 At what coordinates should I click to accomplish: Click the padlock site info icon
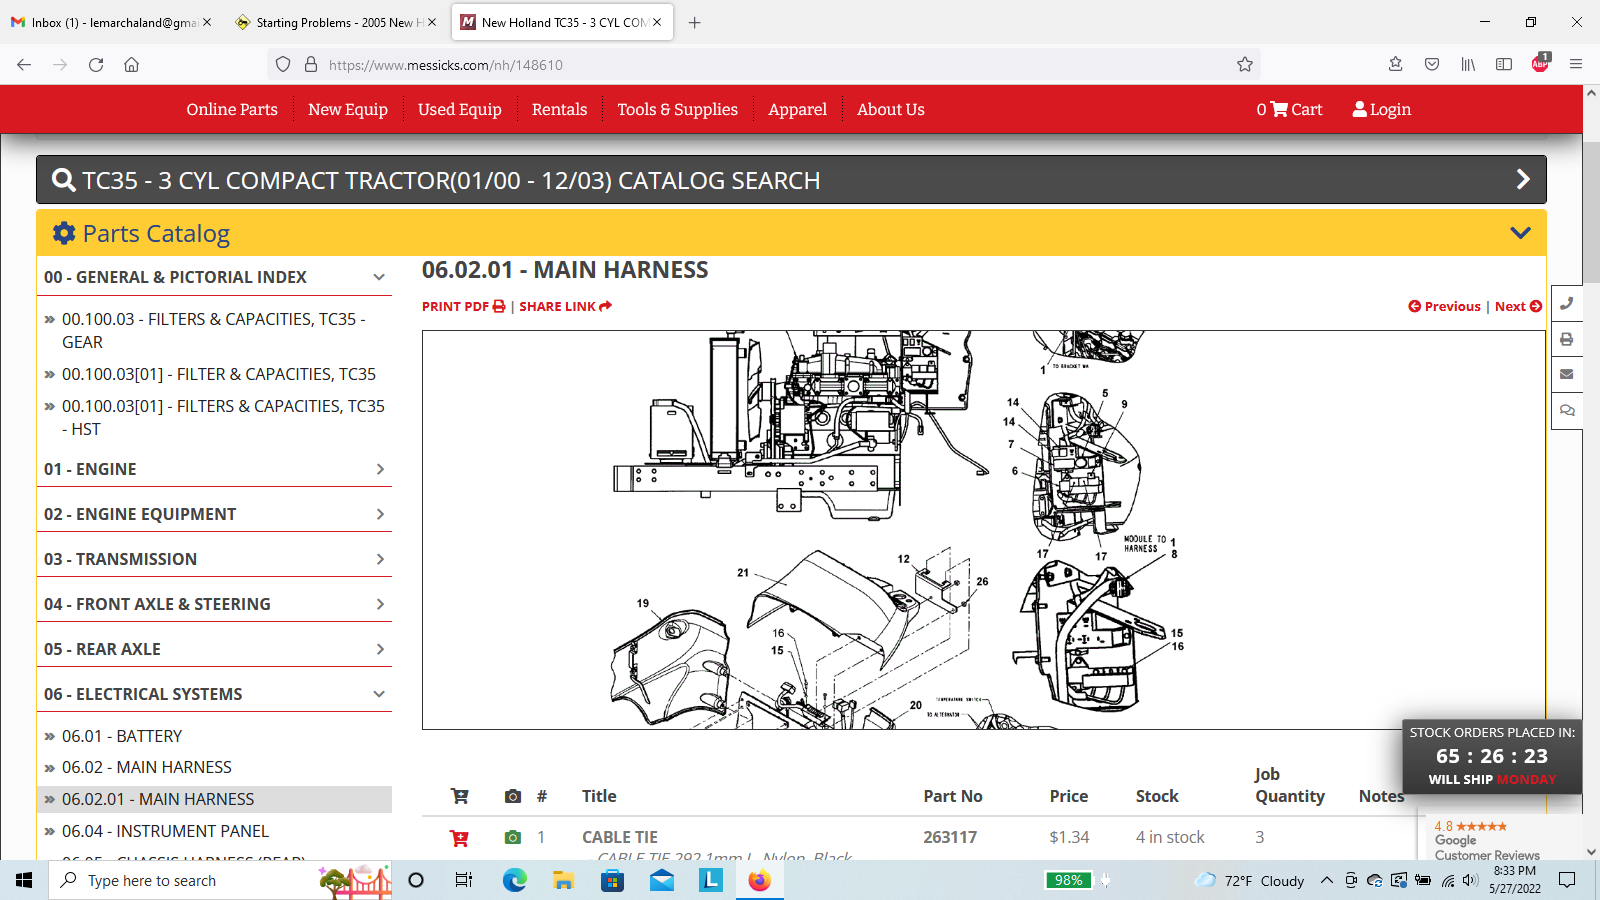(x=311, y=65)
